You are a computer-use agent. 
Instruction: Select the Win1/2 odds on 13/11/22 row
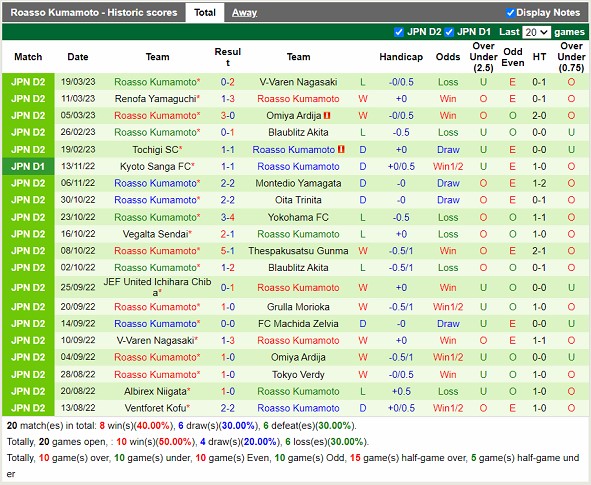[448, 167]
